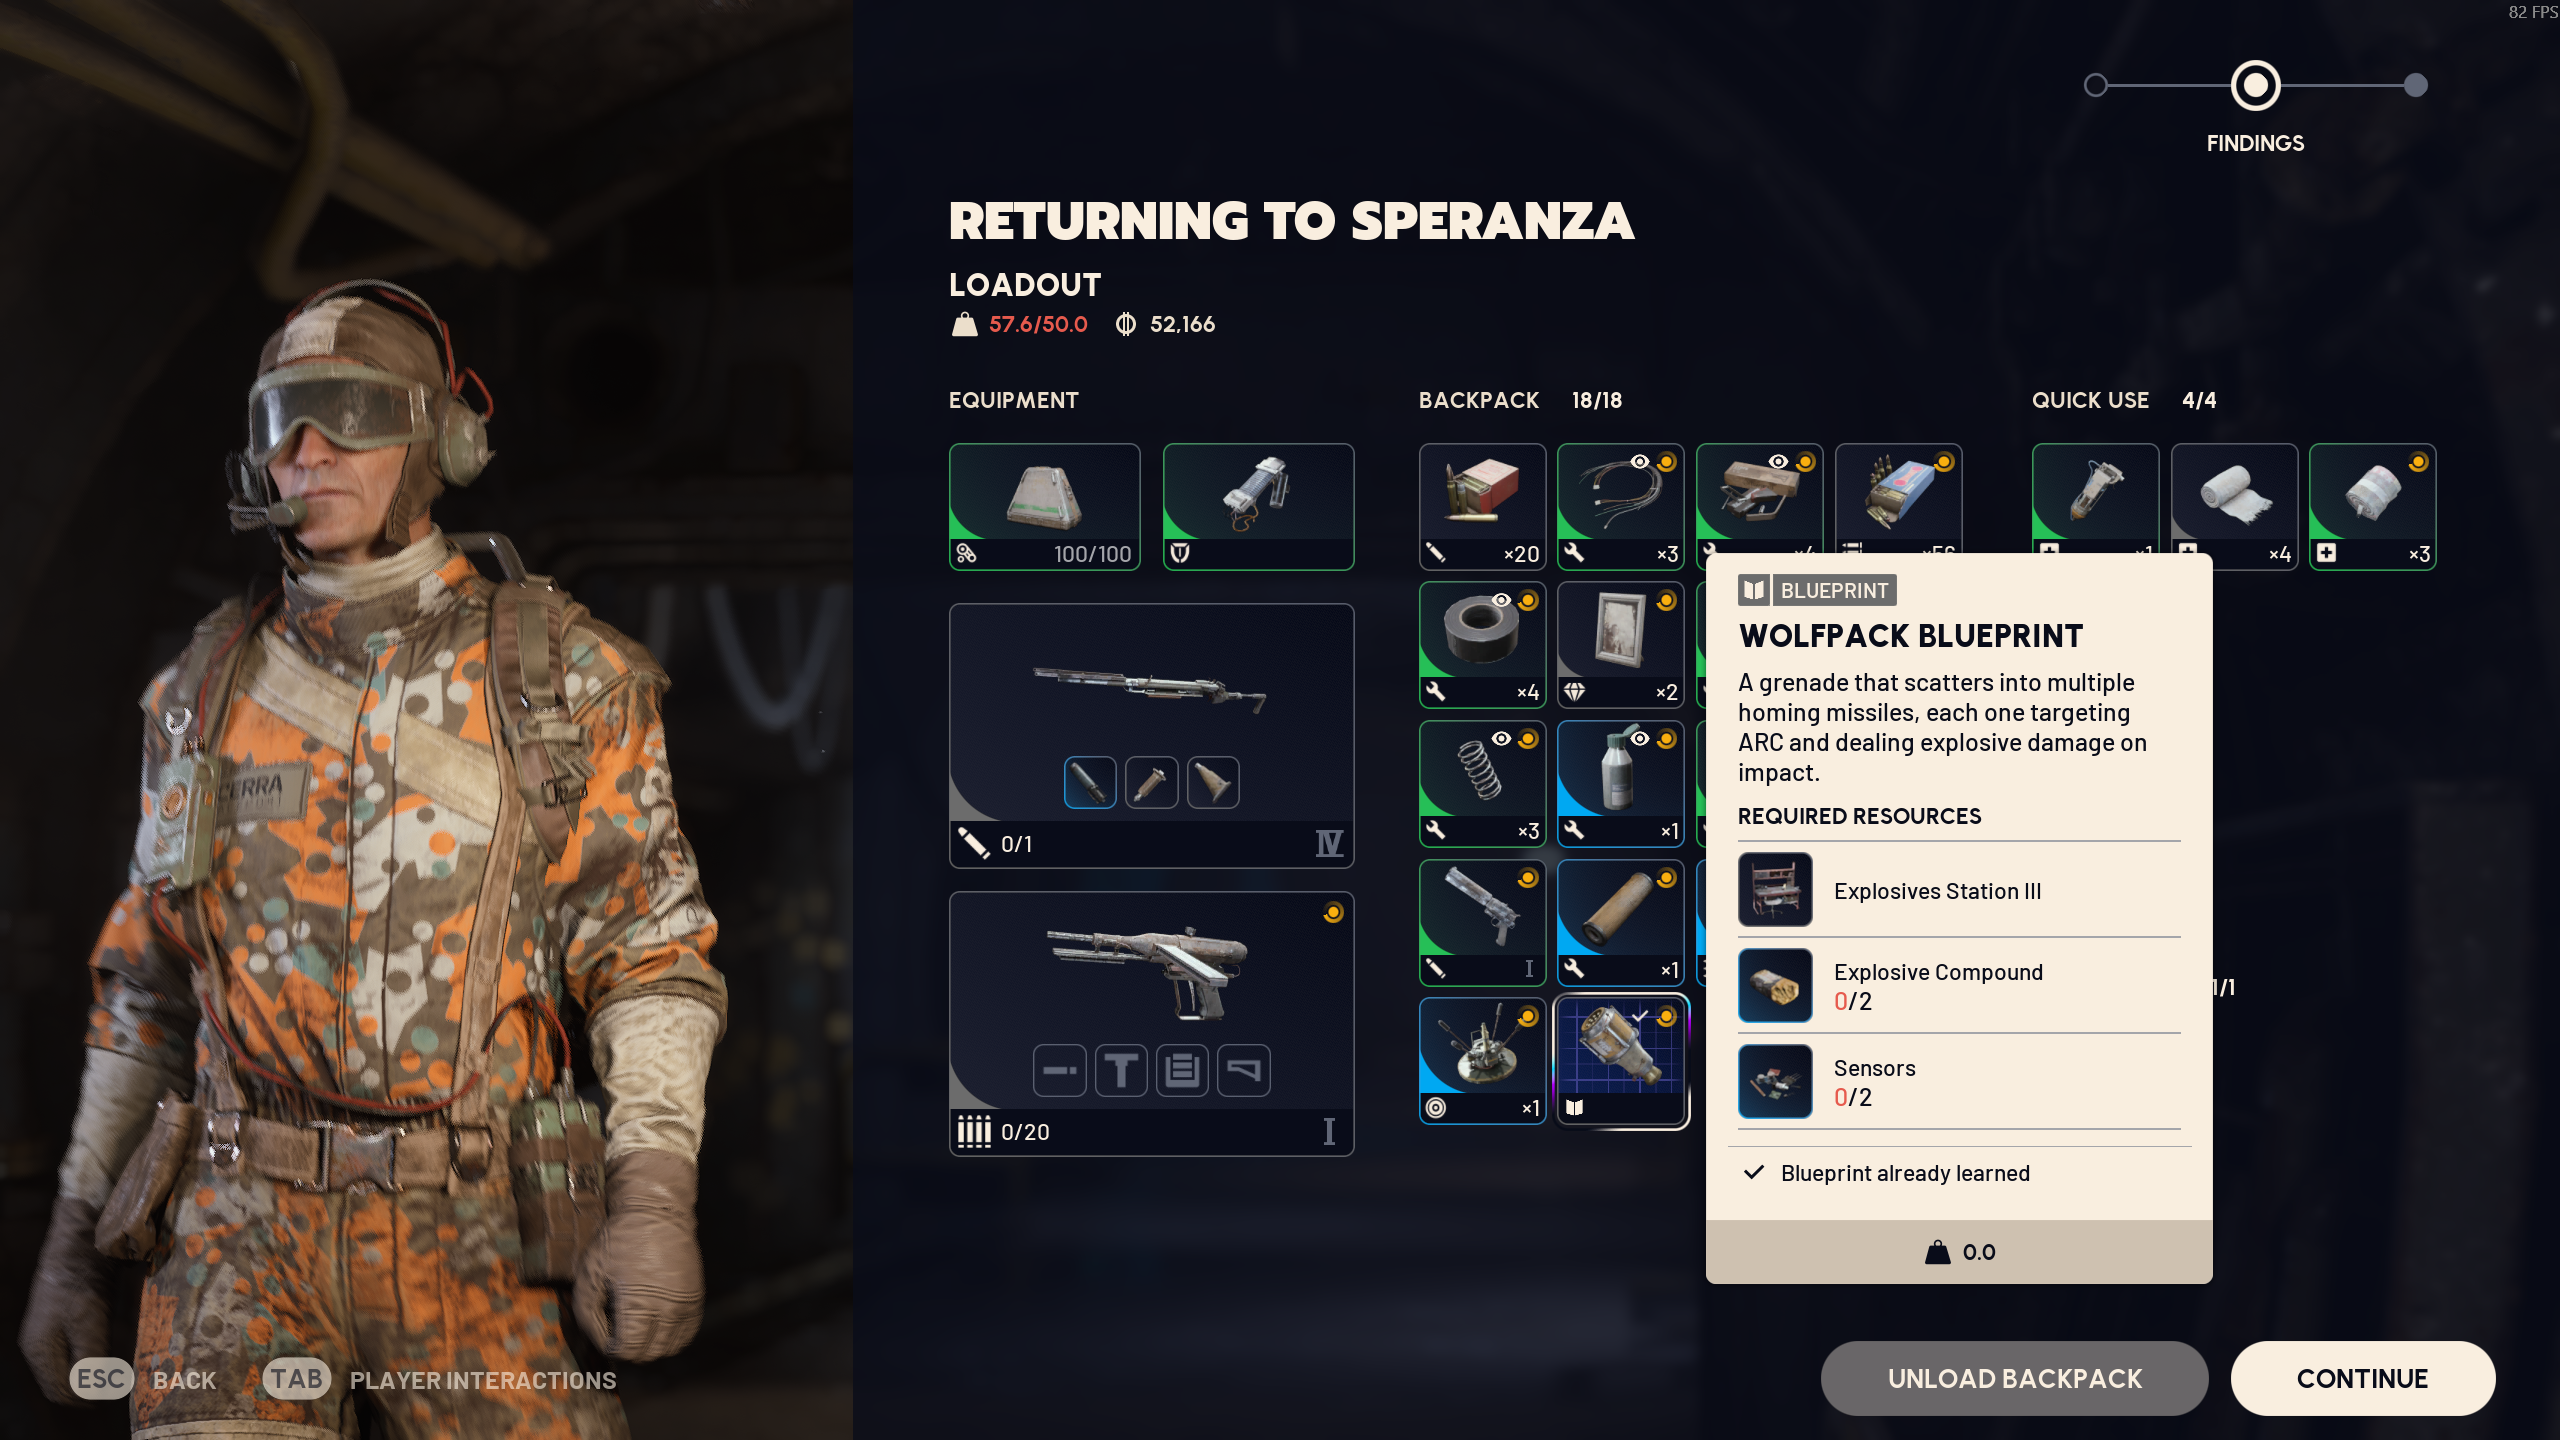Image resolution: width=2560 pixels, height=1440 pixels.
Task: Click the Continue button
Action: [x=2362, y=1378]
